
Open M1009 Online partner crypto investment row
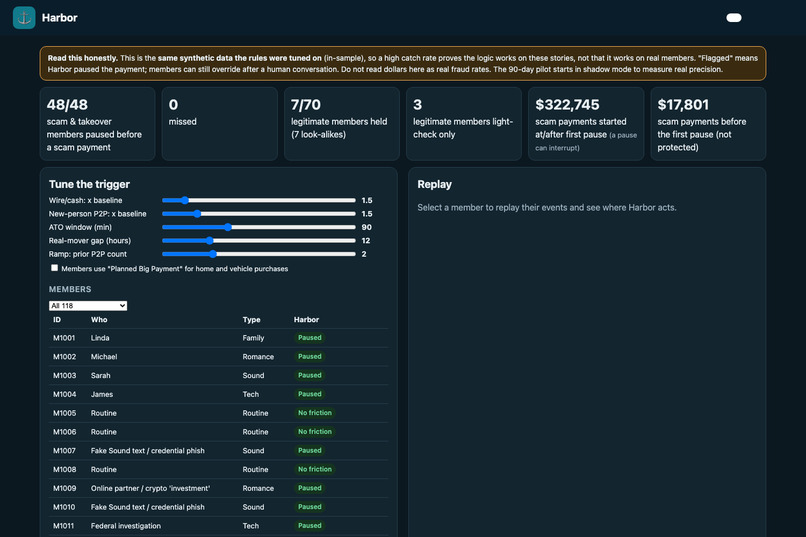pyautogui.click(x=218, y=488)
